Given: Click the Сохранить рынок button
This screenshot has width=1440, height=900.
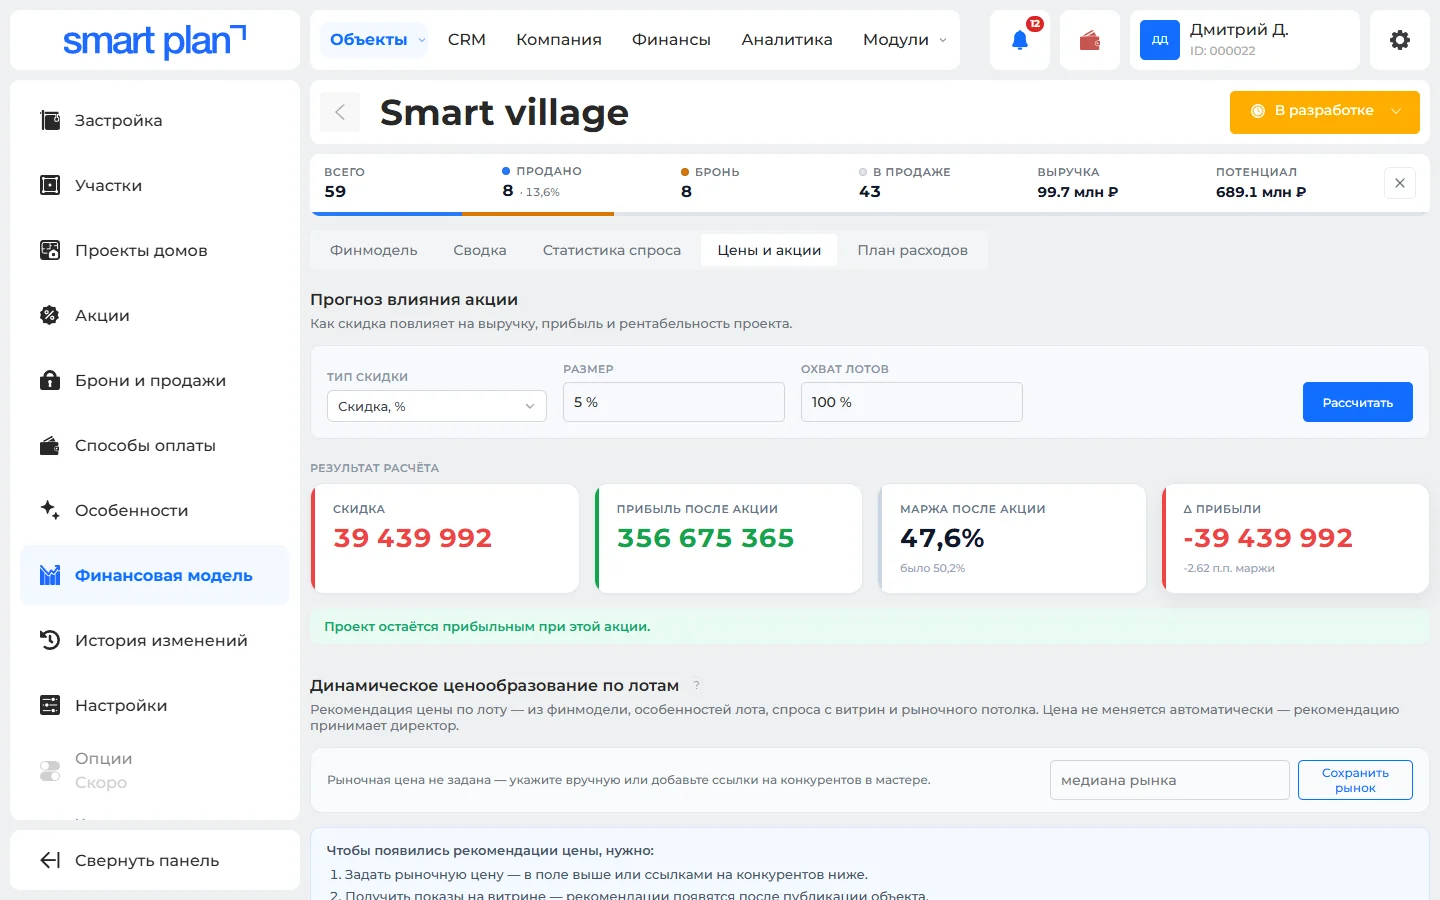Looking at the screenshot, I should [1355, 780].
